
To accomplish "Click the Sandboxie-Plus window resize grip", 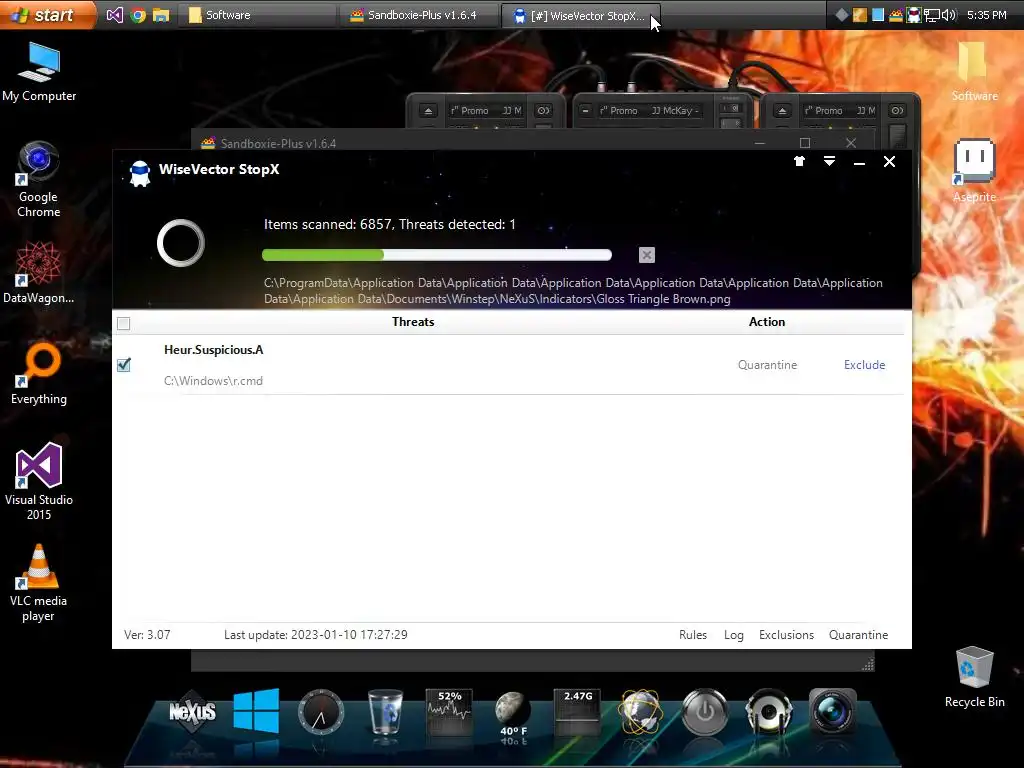I will tap(867, 665).
